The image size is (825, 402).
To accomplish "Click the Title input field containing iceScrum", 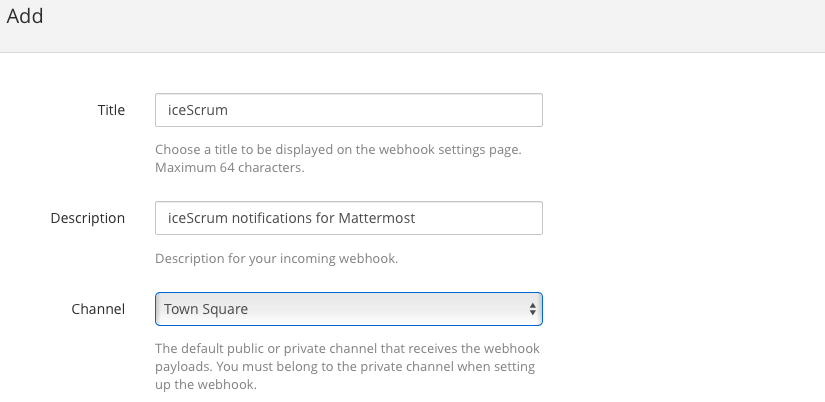I will point(348,110).
